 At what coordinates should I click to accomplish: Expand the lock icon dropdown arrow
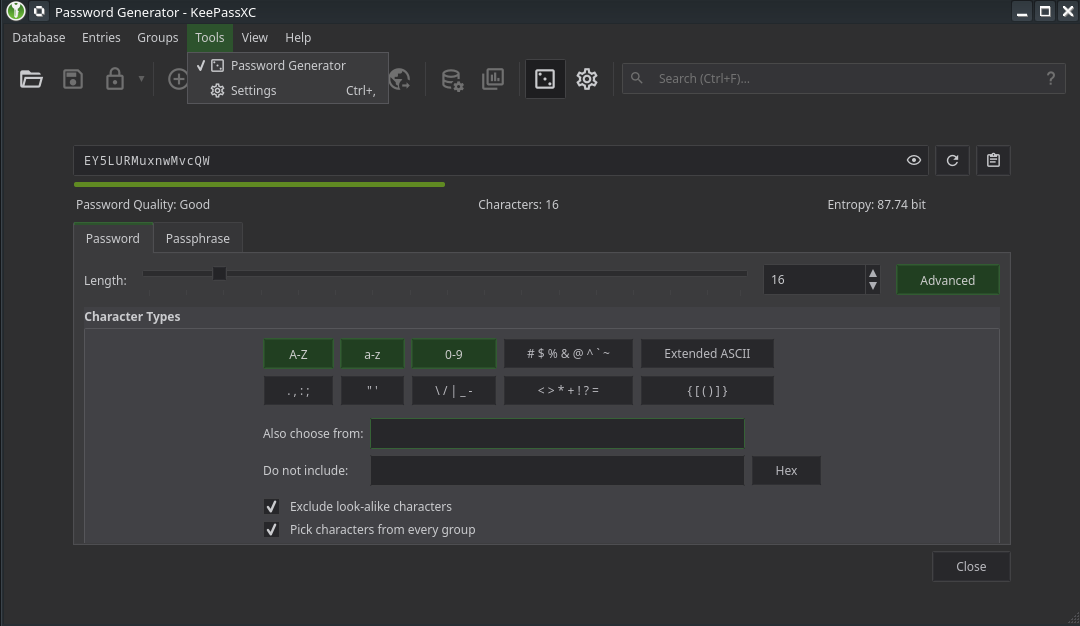[x=141, y=79]
